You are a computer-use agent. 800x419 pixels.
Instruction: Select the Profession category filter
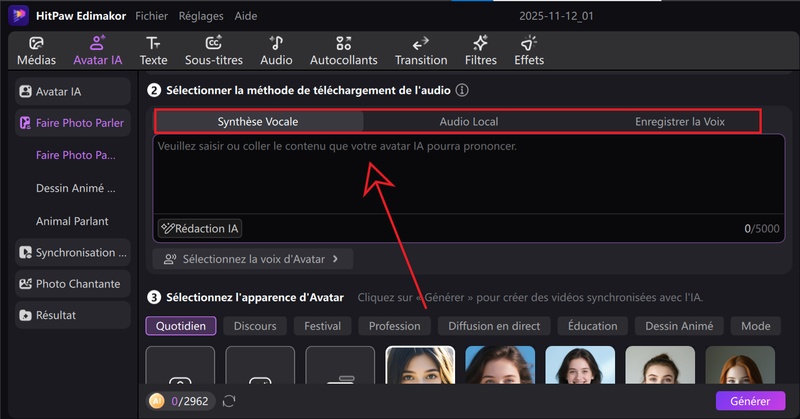click(394, 326)
